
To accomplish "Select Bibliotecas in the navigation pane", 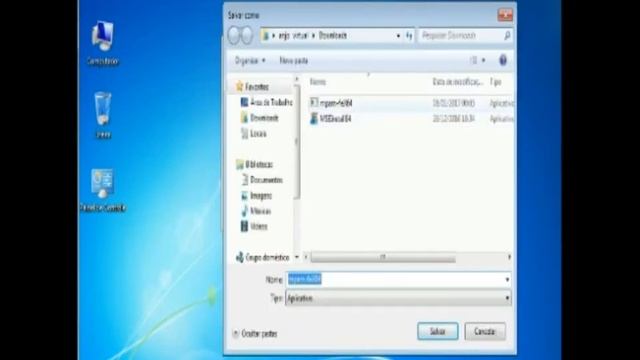I will 259,164.
